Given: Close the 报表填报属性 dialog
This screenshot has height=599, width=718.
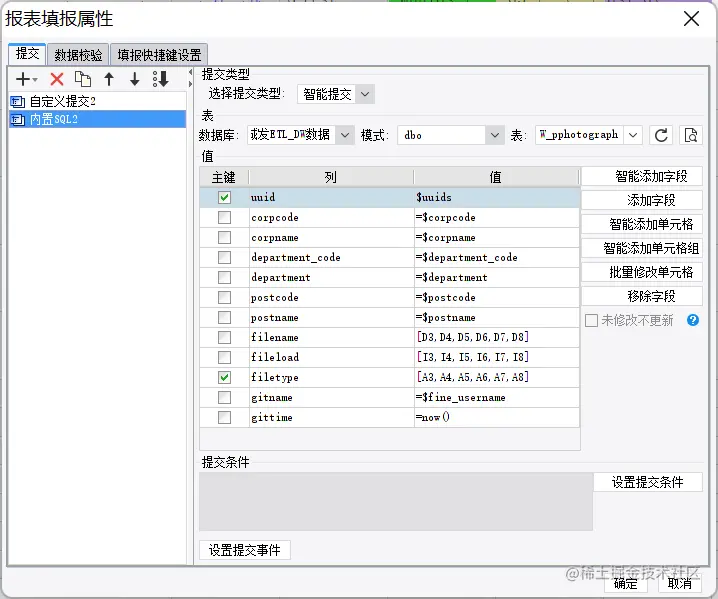Looking at the screenshot, I should click(691, 19).
